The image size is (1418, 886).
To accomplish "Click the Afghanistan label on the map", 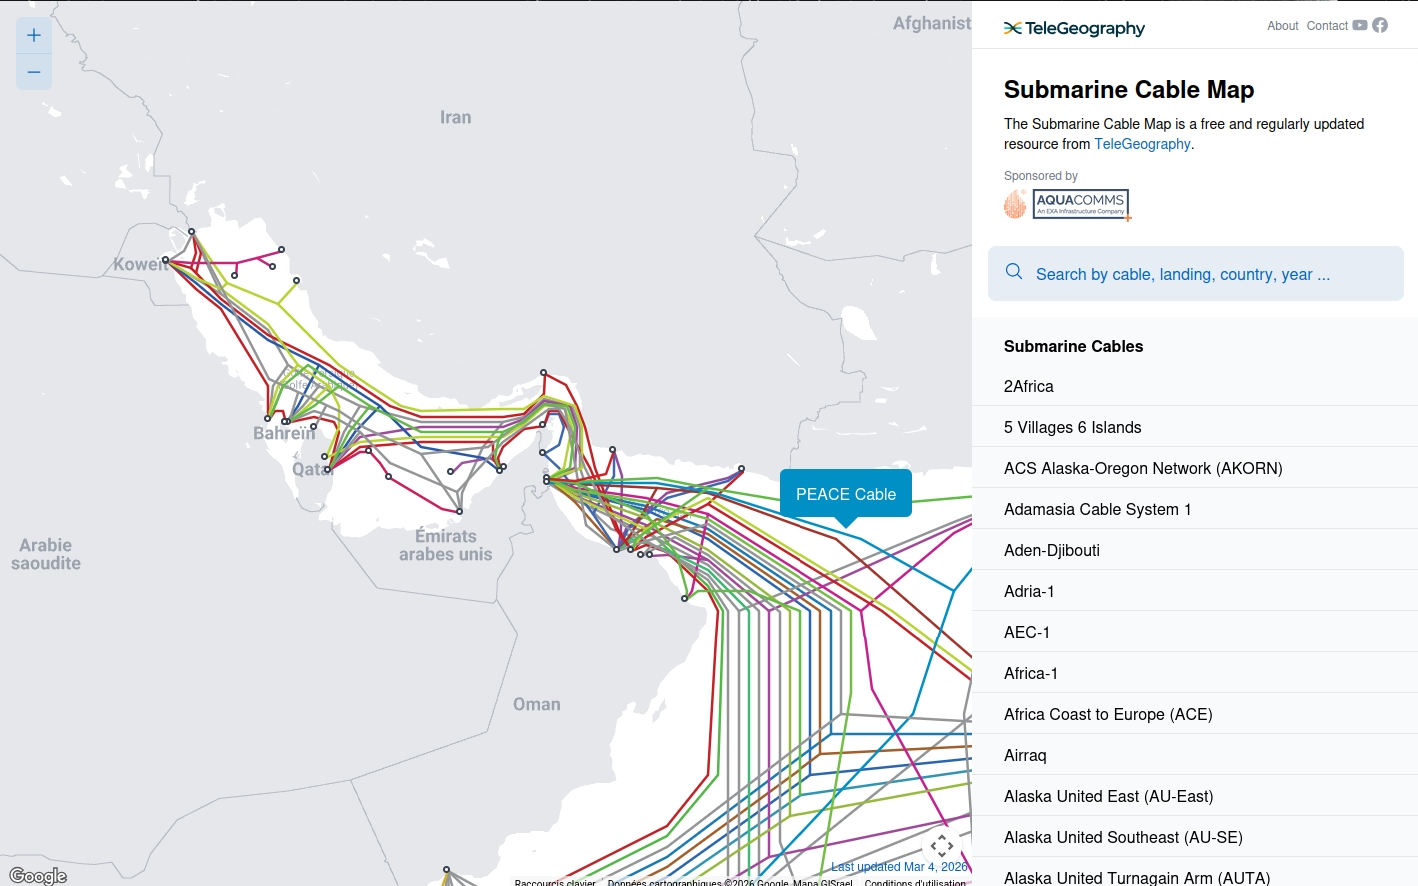I will point(932,23).
